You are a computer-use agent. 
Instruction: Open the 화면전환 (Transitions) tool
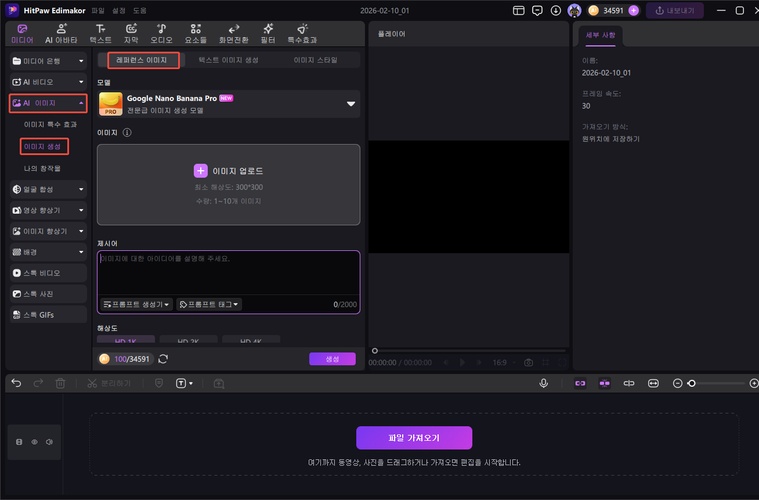[233, 33]
